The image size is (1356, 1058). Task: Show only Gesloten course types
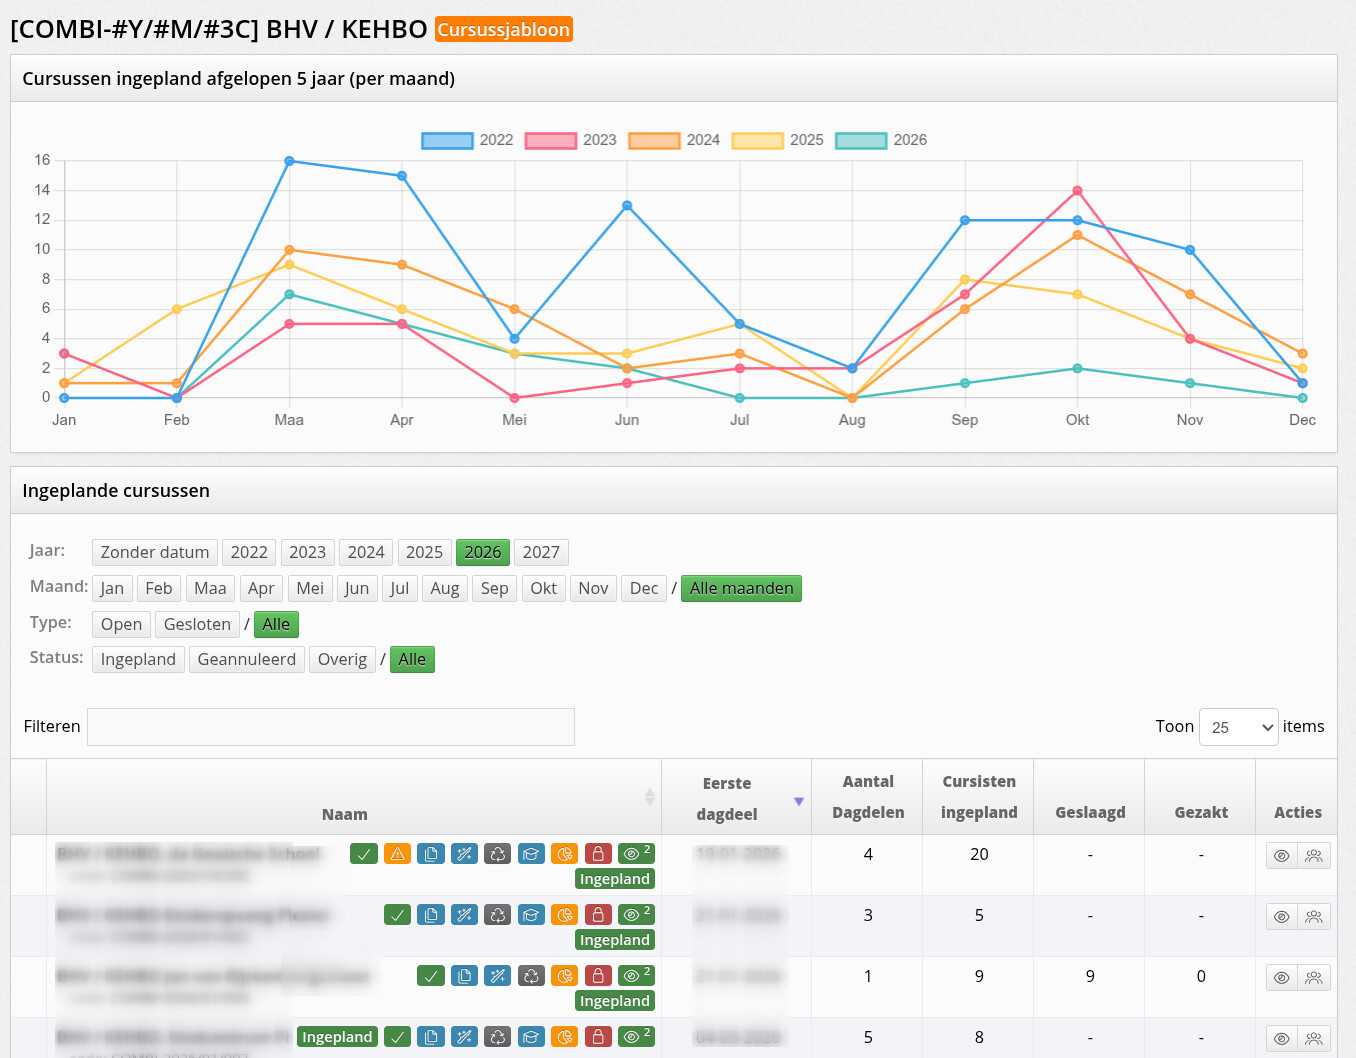197,624
